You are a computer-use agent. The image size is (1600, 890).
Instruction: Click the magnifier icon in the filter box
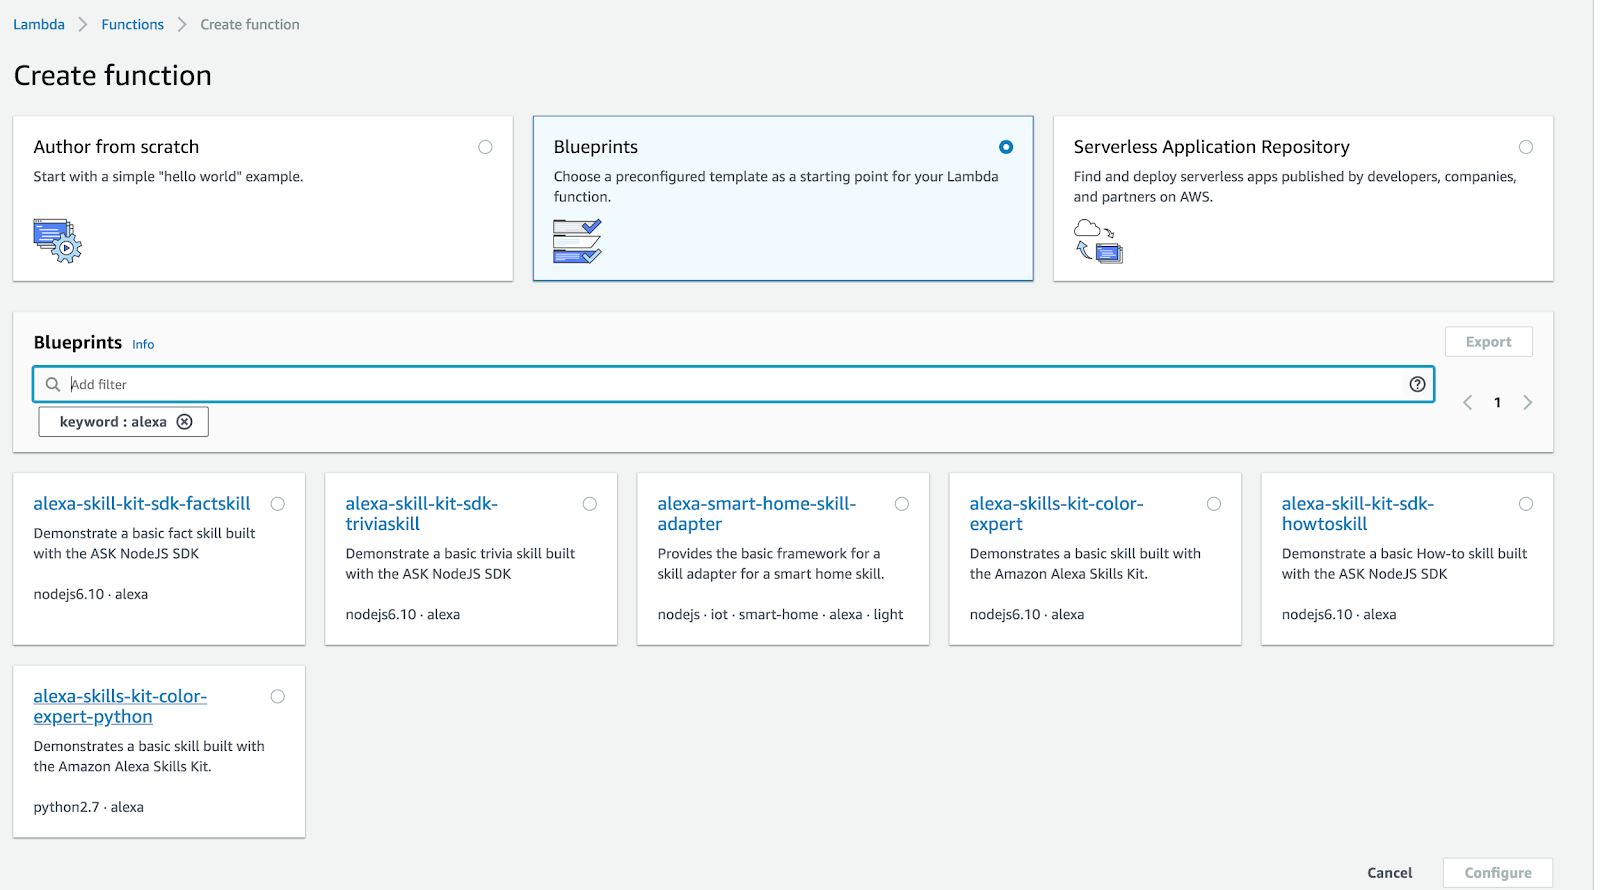pyautogui.click(x=53, y=384)
